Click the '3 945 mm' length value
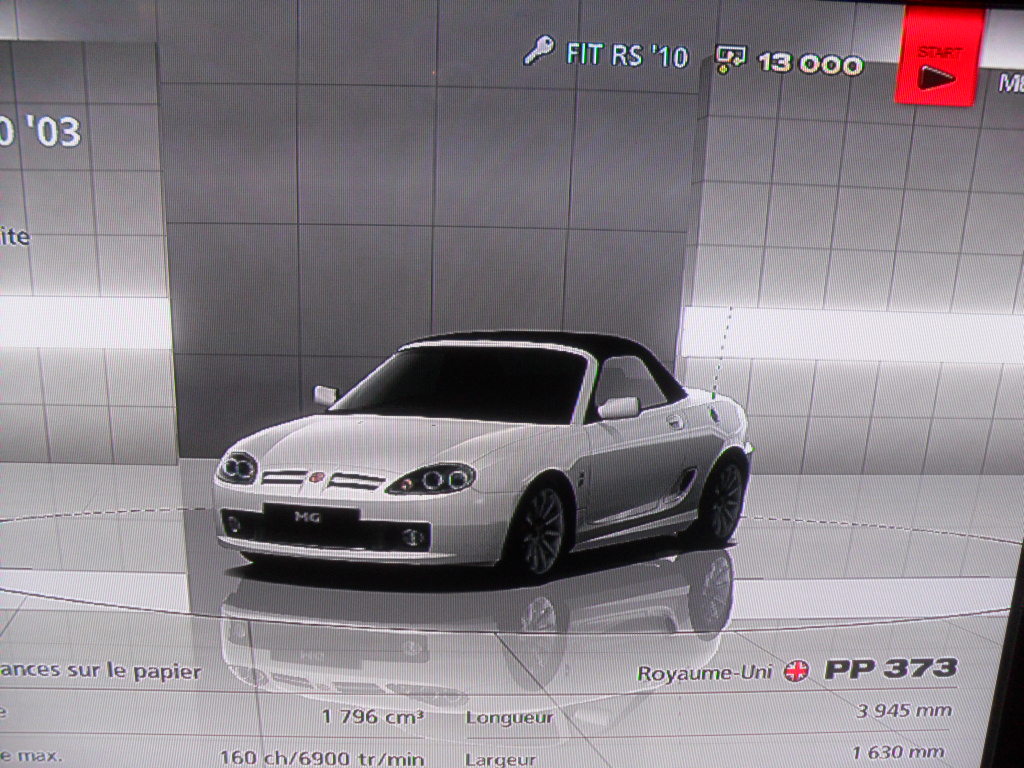This screenshot has width=1024, height=768. (x=904, y=711)
